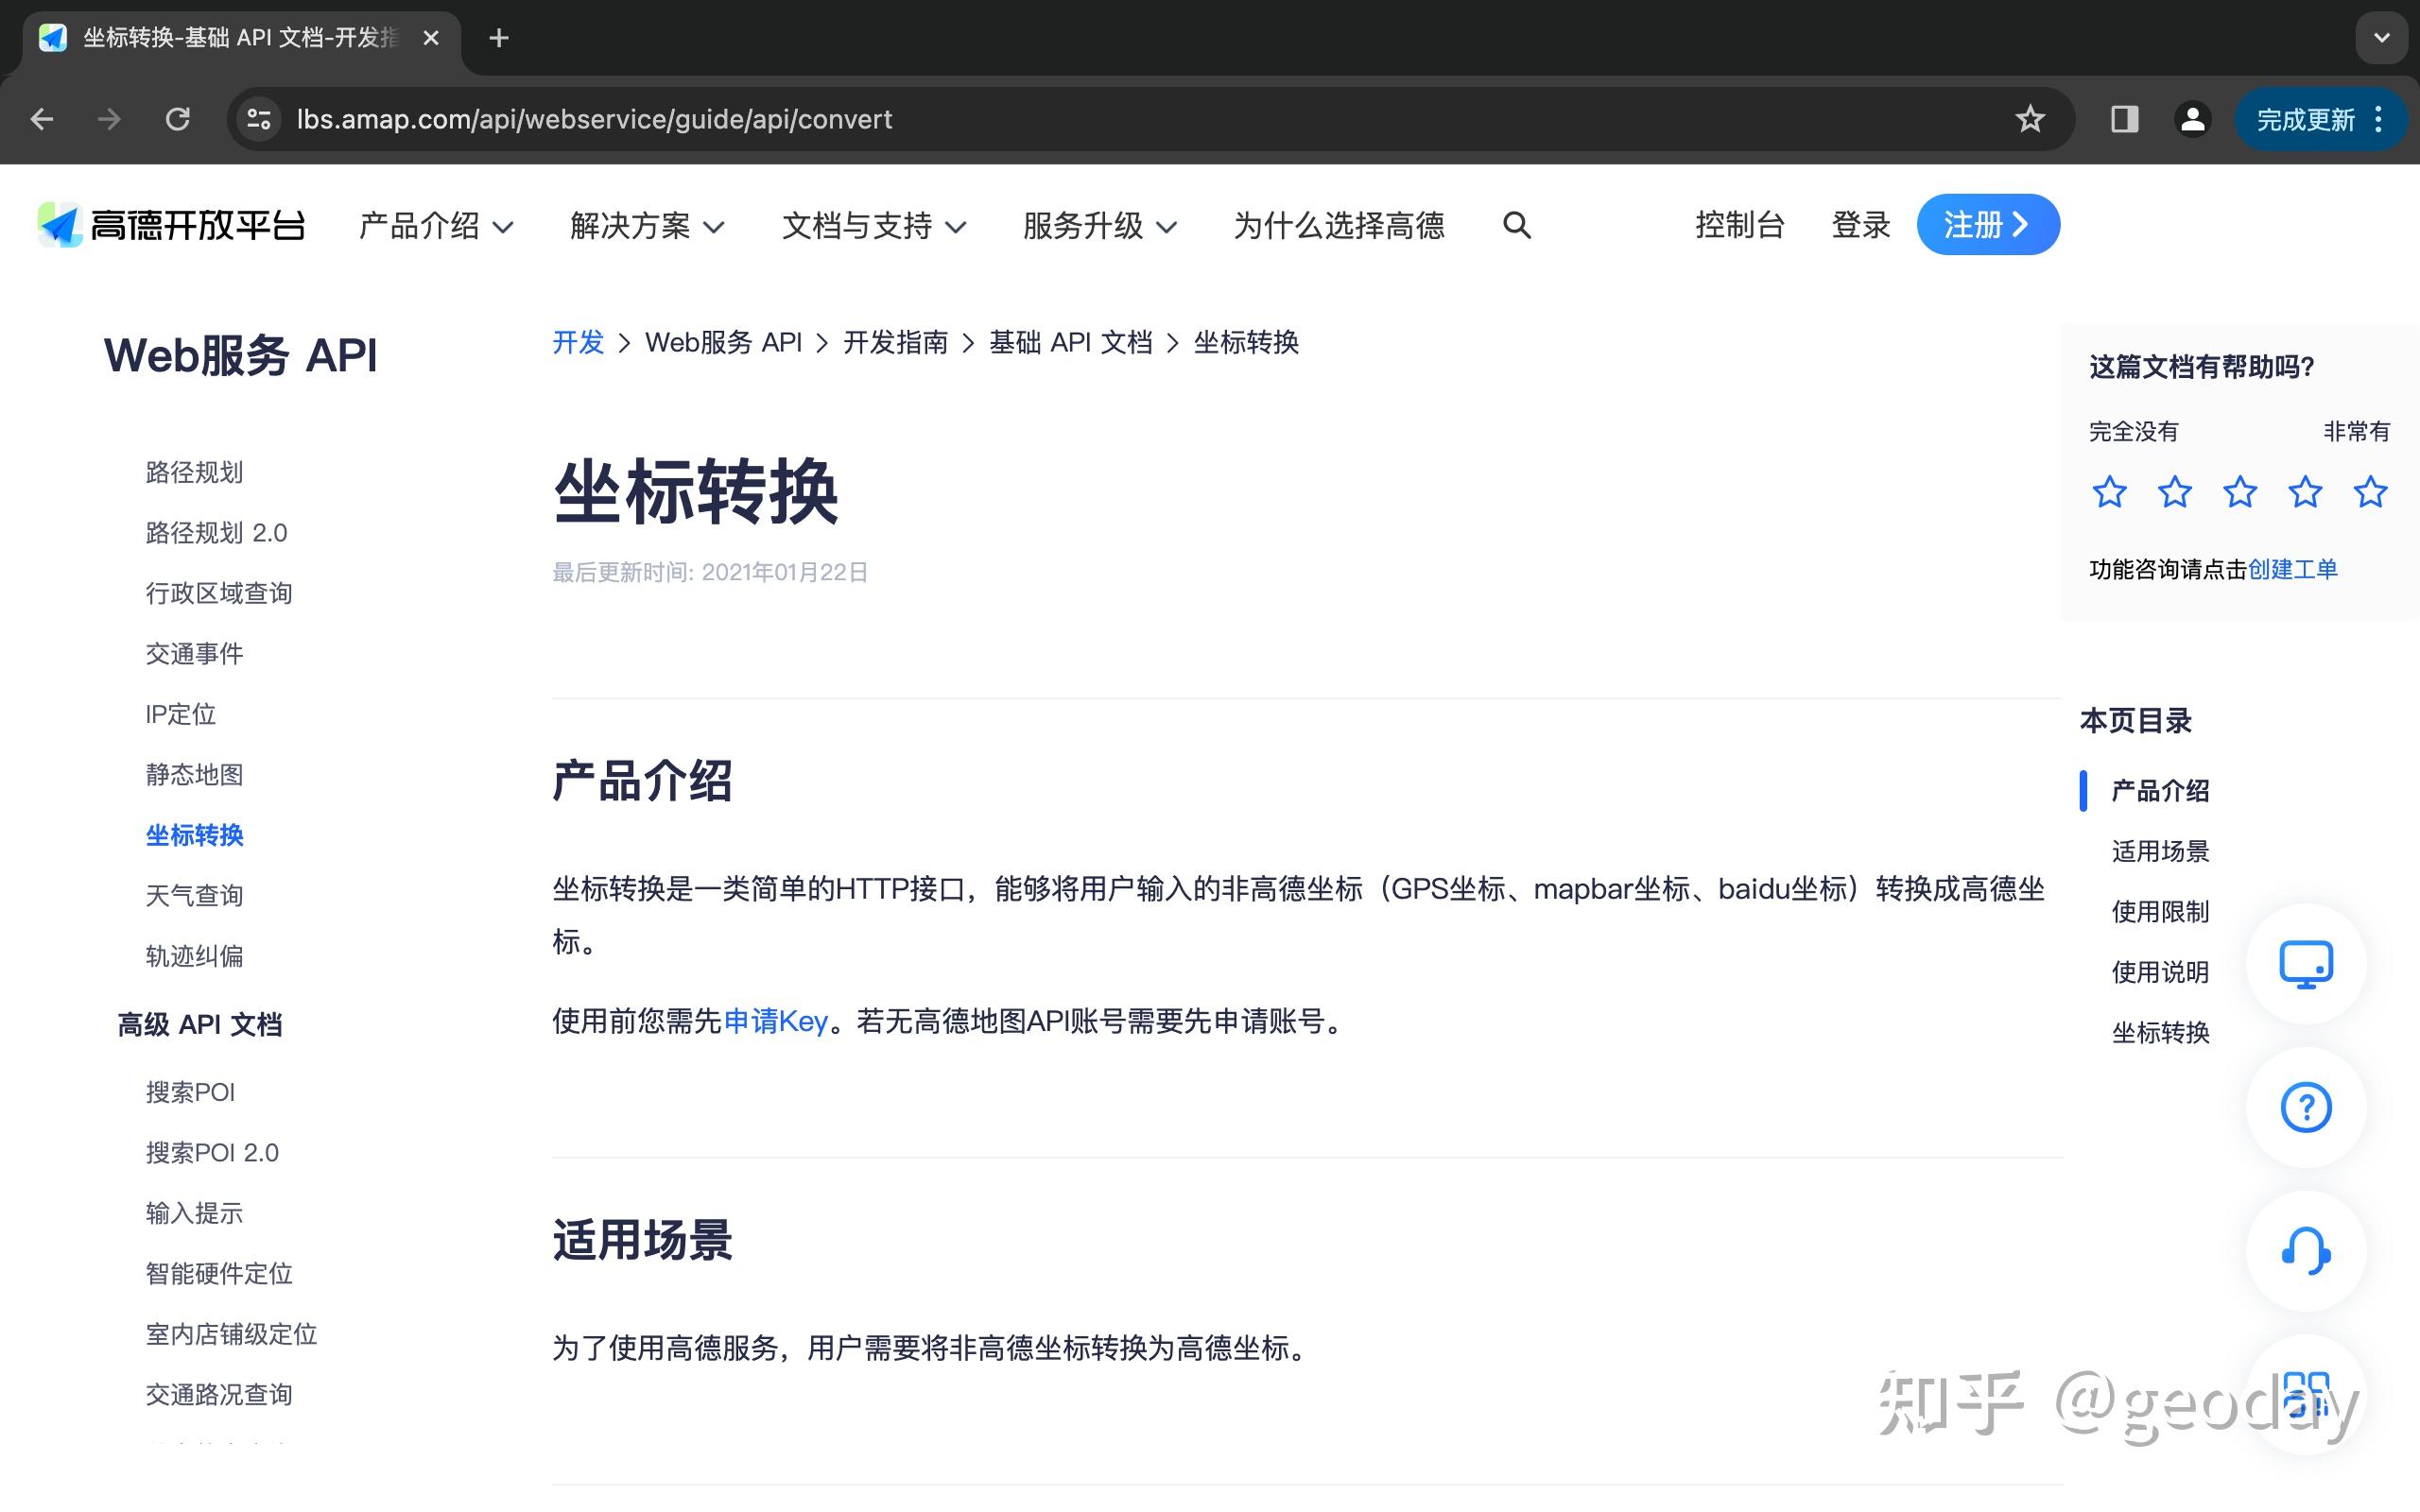Open site information icon in address bar
This screenshot has height=1512, width=2420.
[x=259, y=120]
